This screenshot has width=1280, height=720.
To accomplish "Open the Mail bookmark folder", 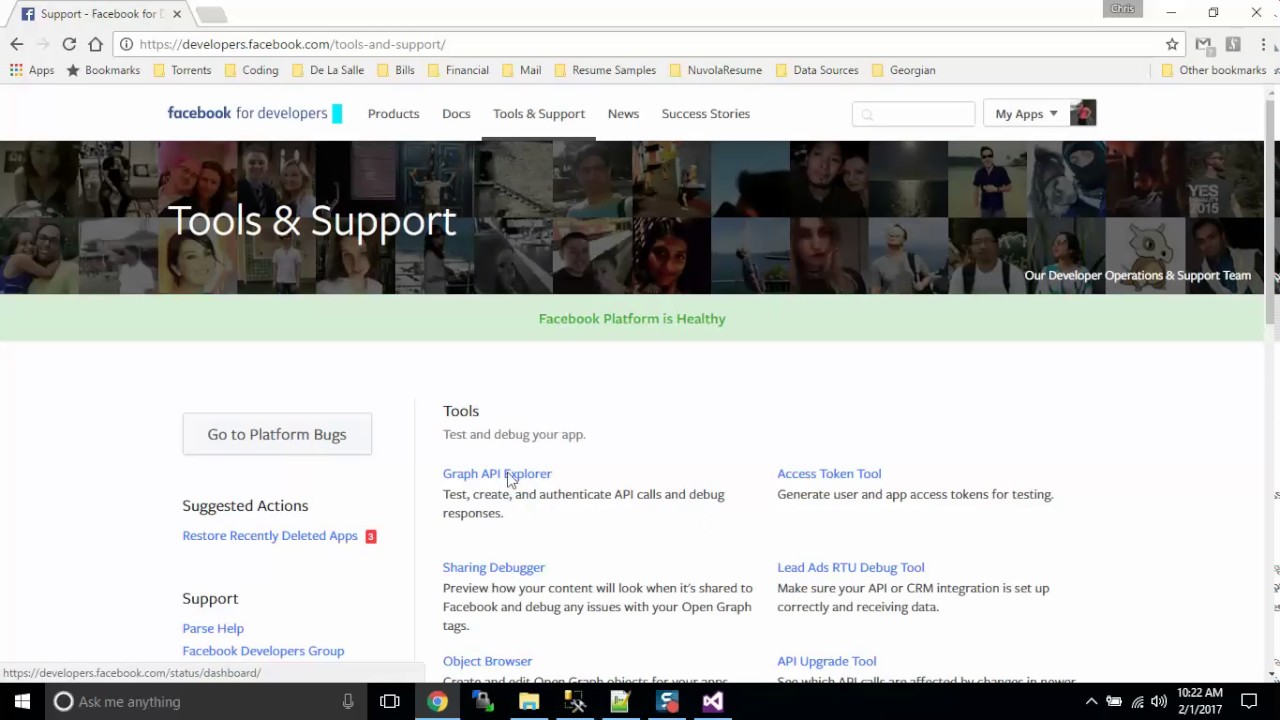I will (x=522, y=70).
